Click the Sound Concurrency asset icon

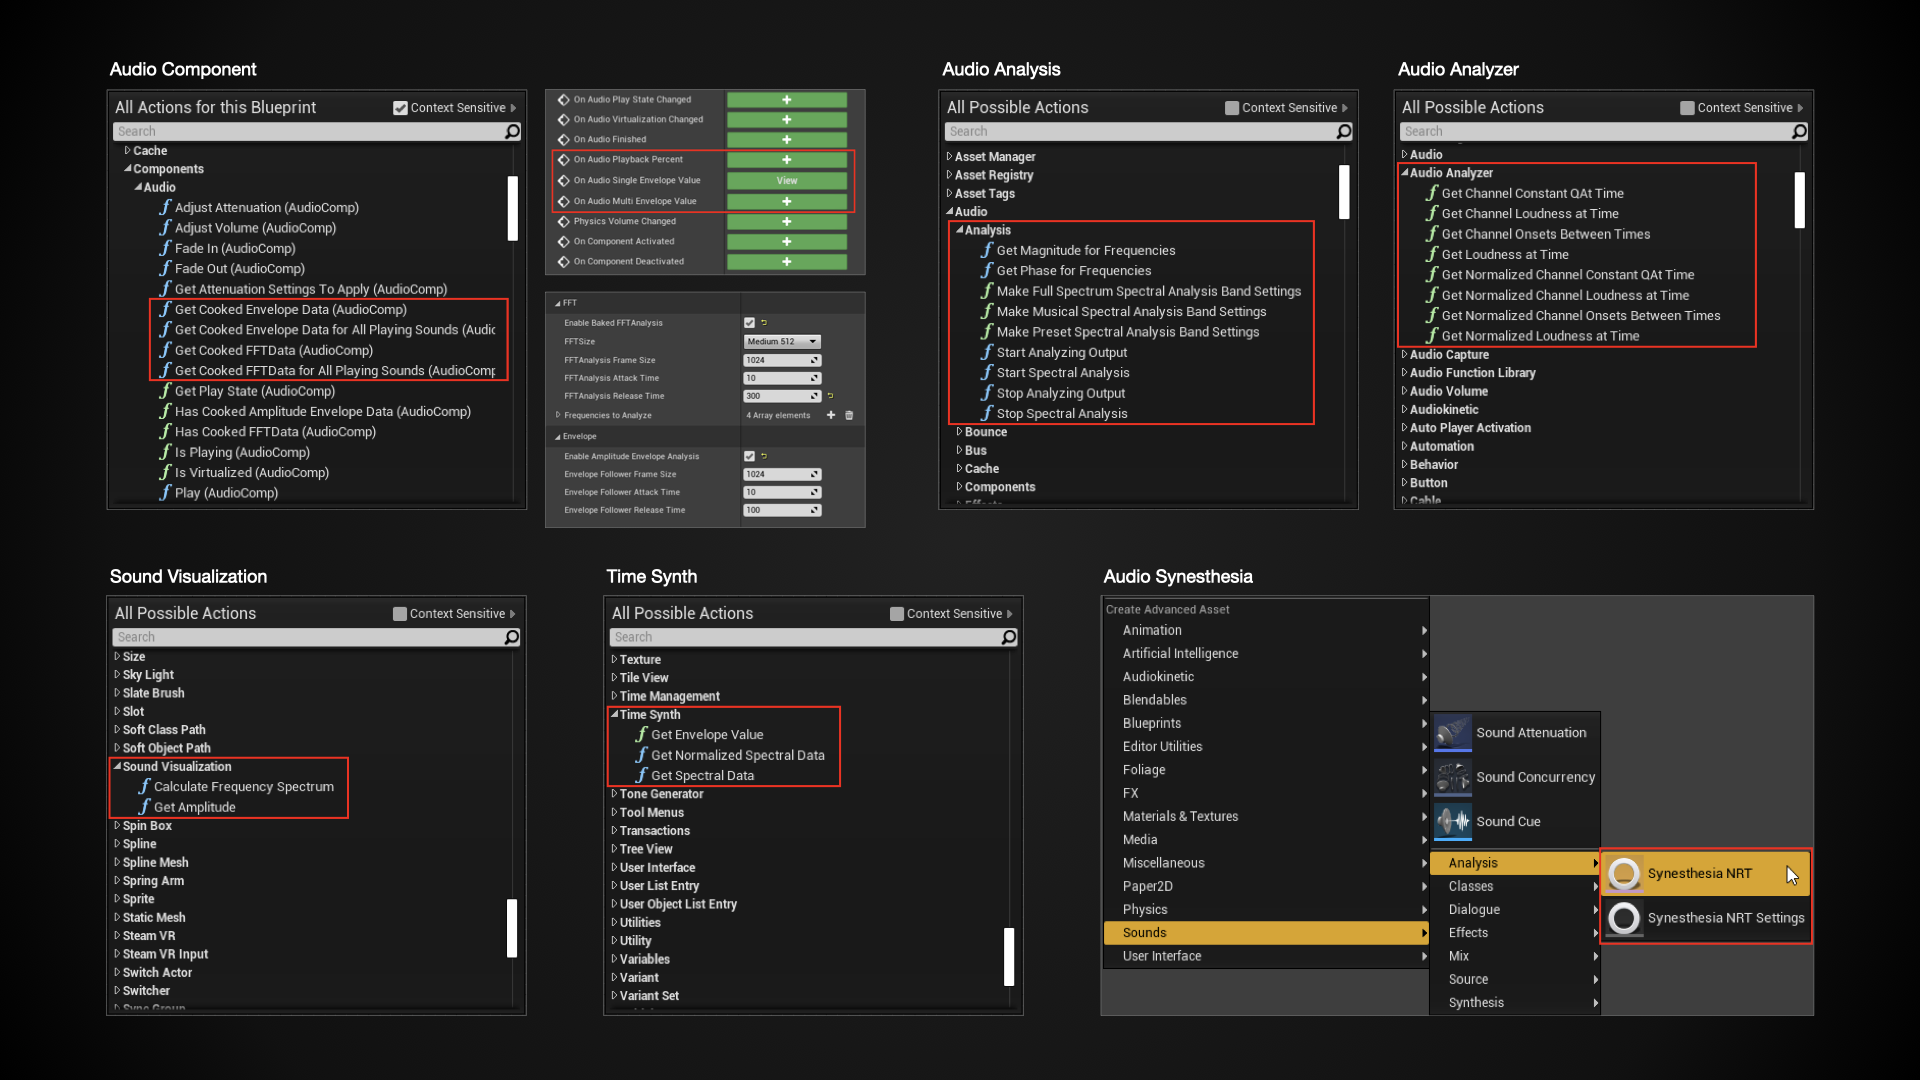[1453, 777]
